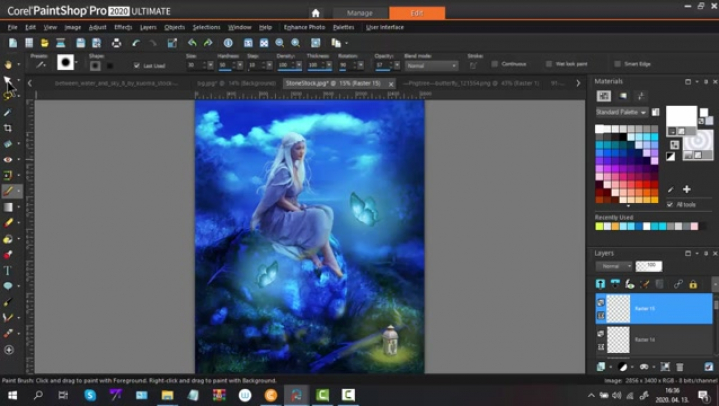Image resolution: width=719 pixels, height=406 pixels.
Task: Select the Text tool
Action: click(x=8, y=270)
